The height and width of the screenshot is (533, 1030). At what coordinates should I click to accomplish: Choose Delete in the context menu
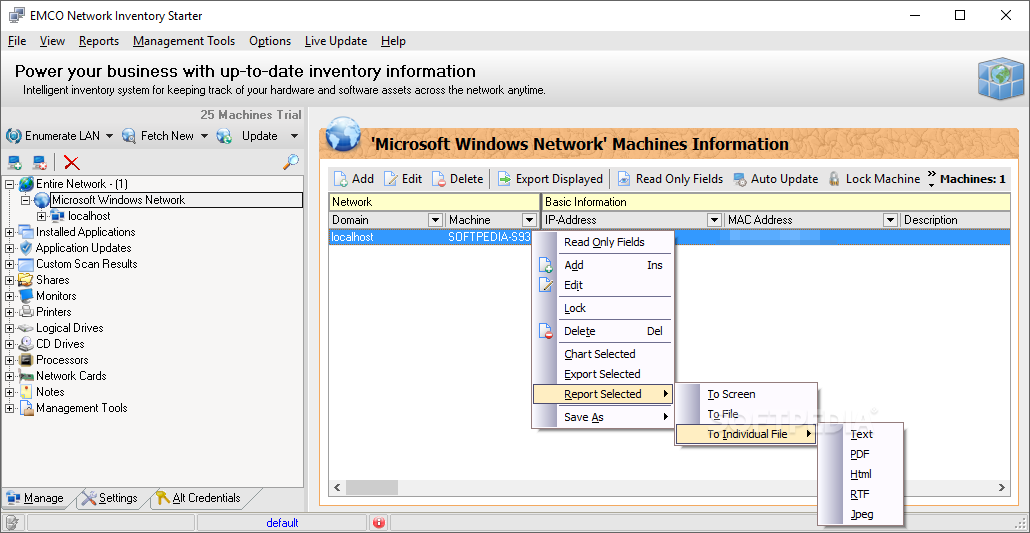click(x=603, y=331)
